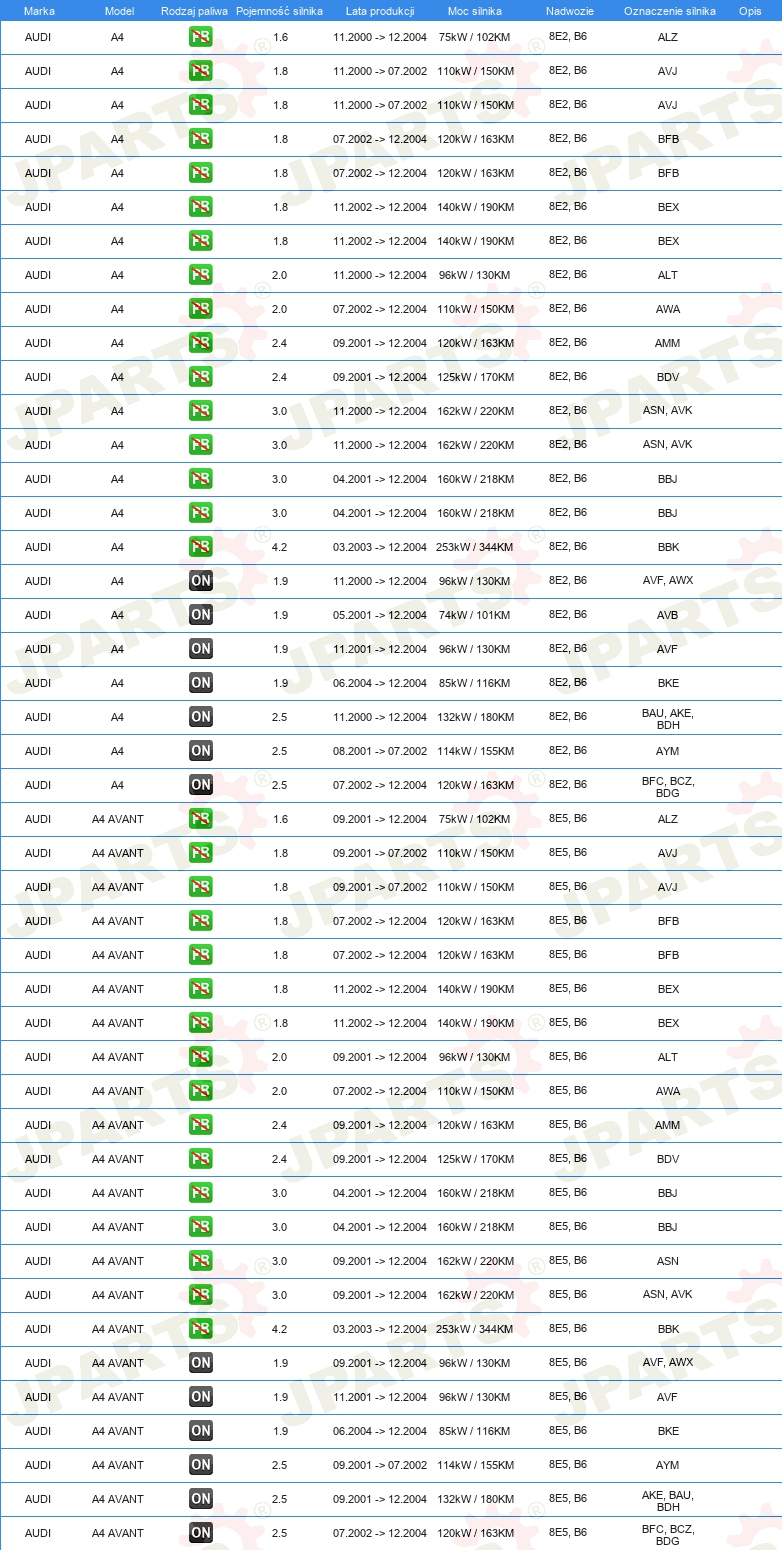The width and height of the screenshot is (782, 1550).
Task: Click the diesel ON icon in A4 2.5 AYM row
Action: [201, 752]
